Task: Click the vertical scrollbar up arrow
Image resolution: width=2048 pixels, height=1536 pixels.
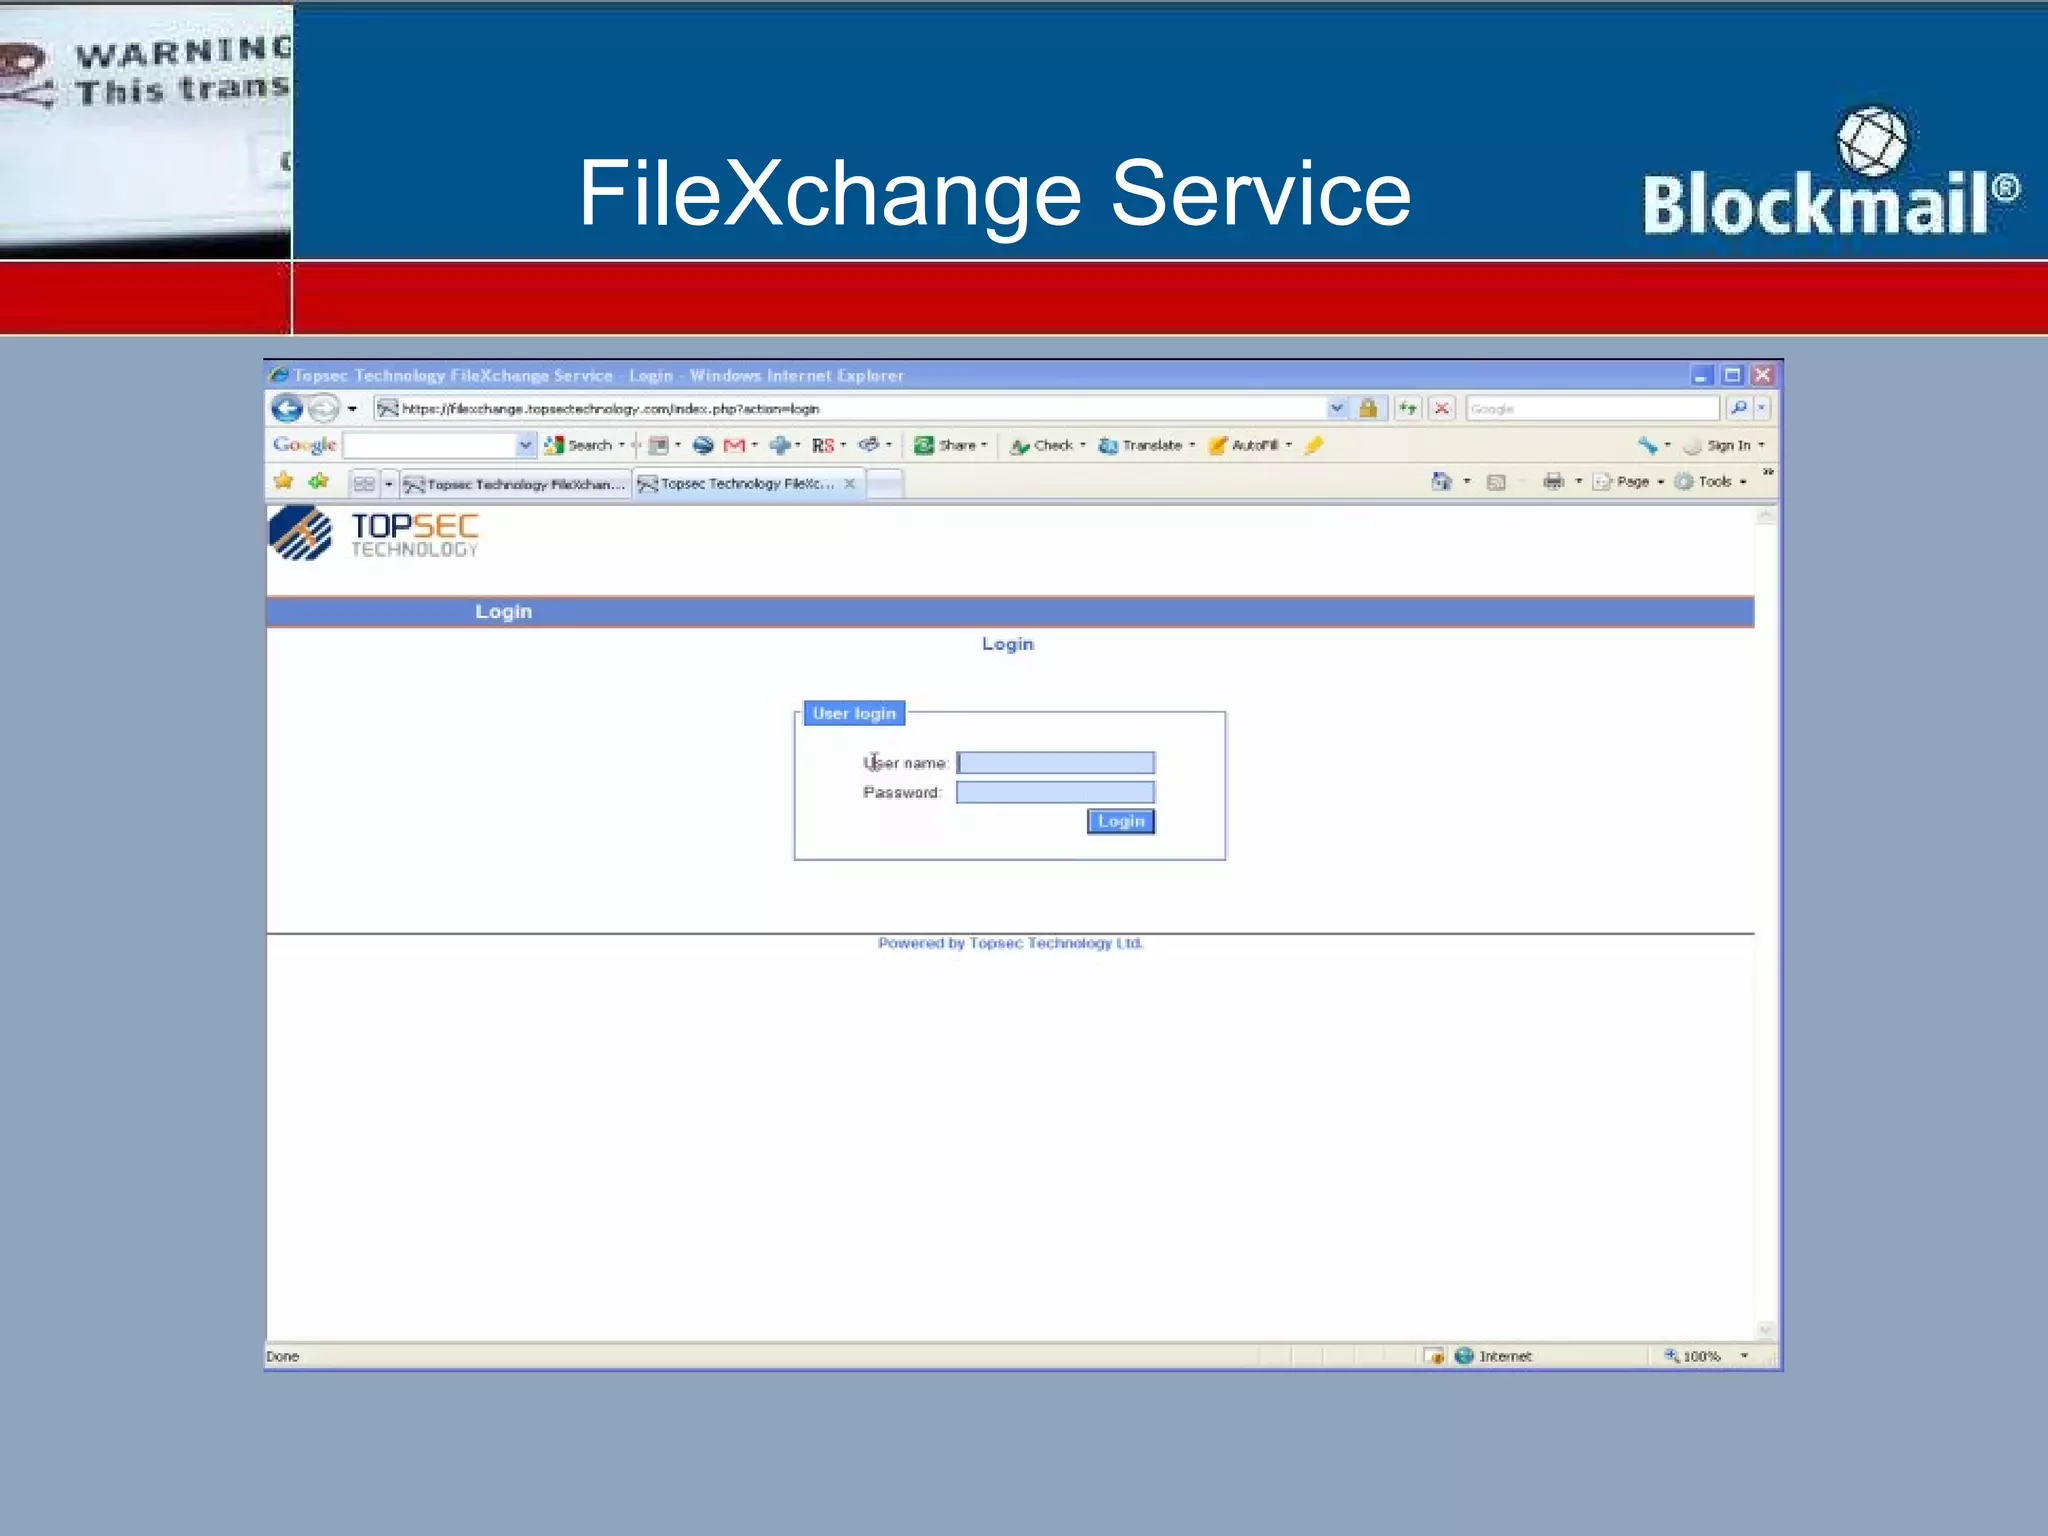Action: pos(1765,515)
